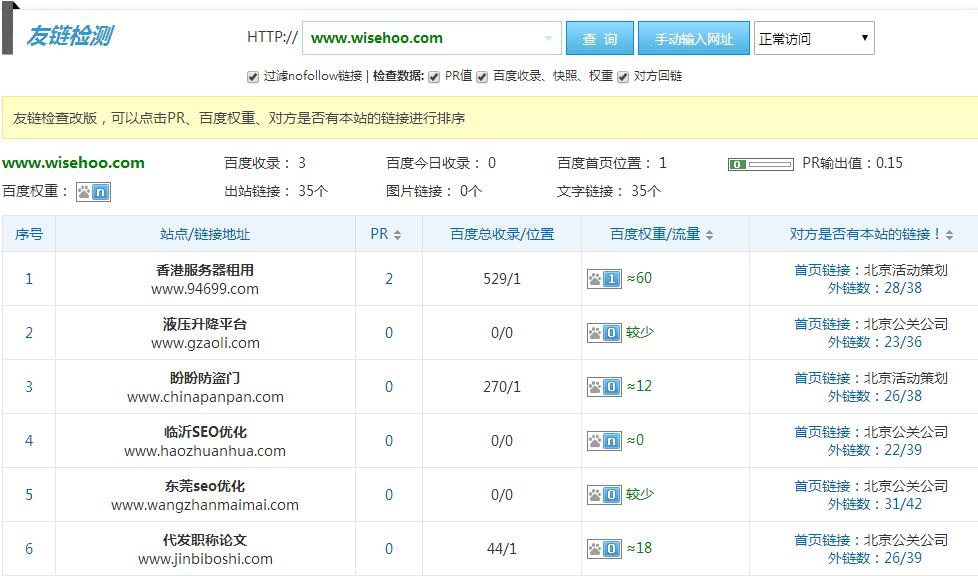
Task: Disable the PR值 check option
Action: (x=433, y=75)
